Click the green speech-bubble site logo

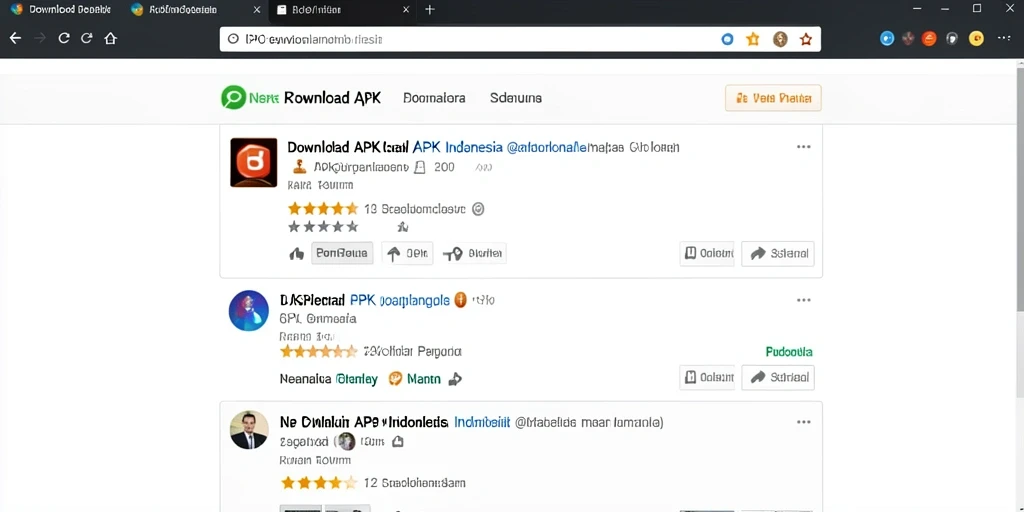point(234,97)
